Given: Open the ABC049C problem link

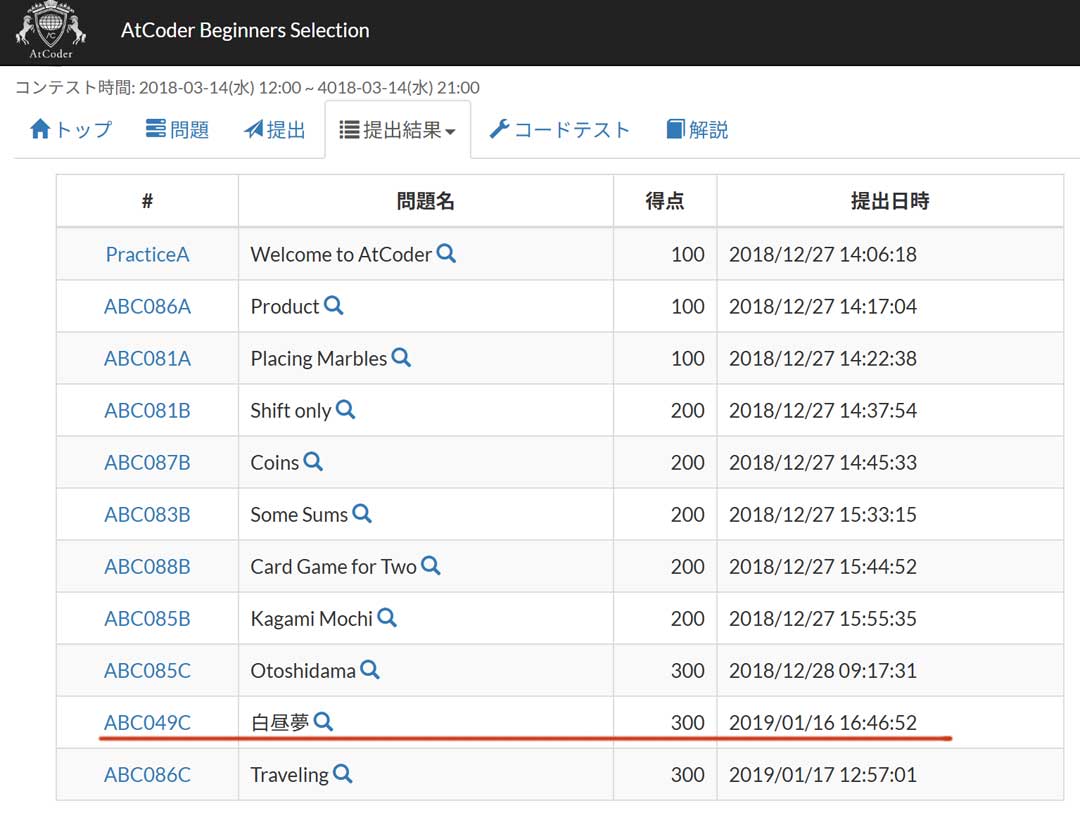Looking at the screenshot, I should coord(147,722).
